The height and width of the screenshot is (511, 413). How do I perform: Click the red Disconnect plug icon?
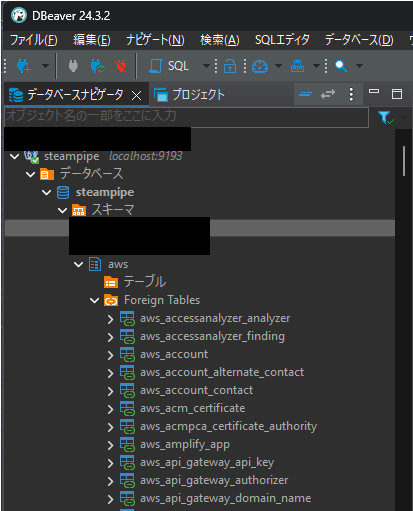[x=121, y=66]
